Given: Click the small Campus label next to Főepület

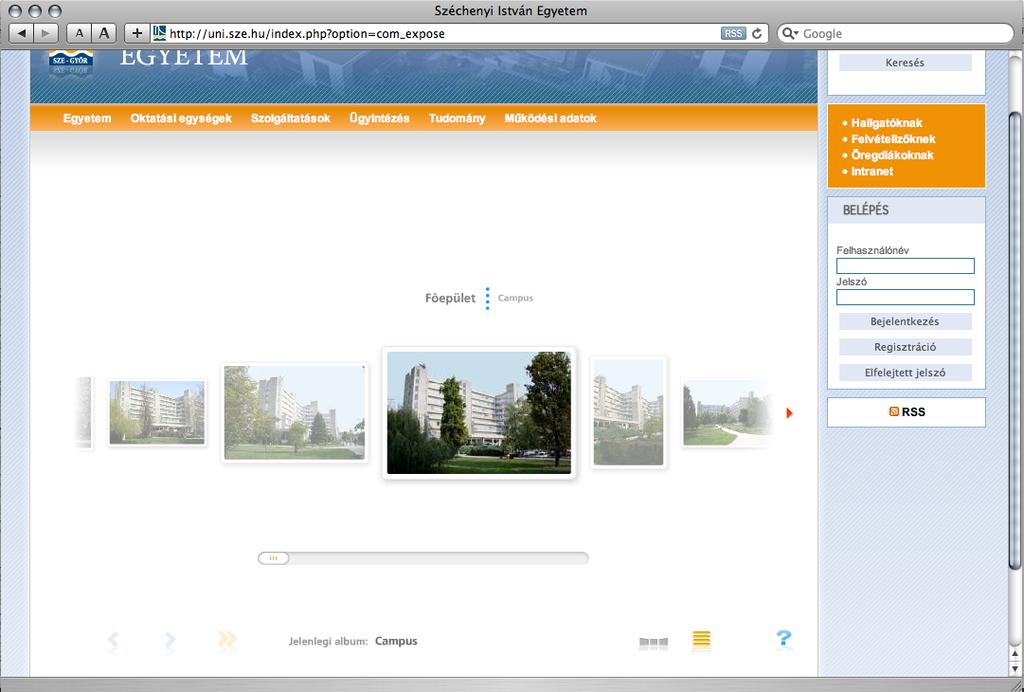Looking at the screenshot, I should [x=515, y=298].
